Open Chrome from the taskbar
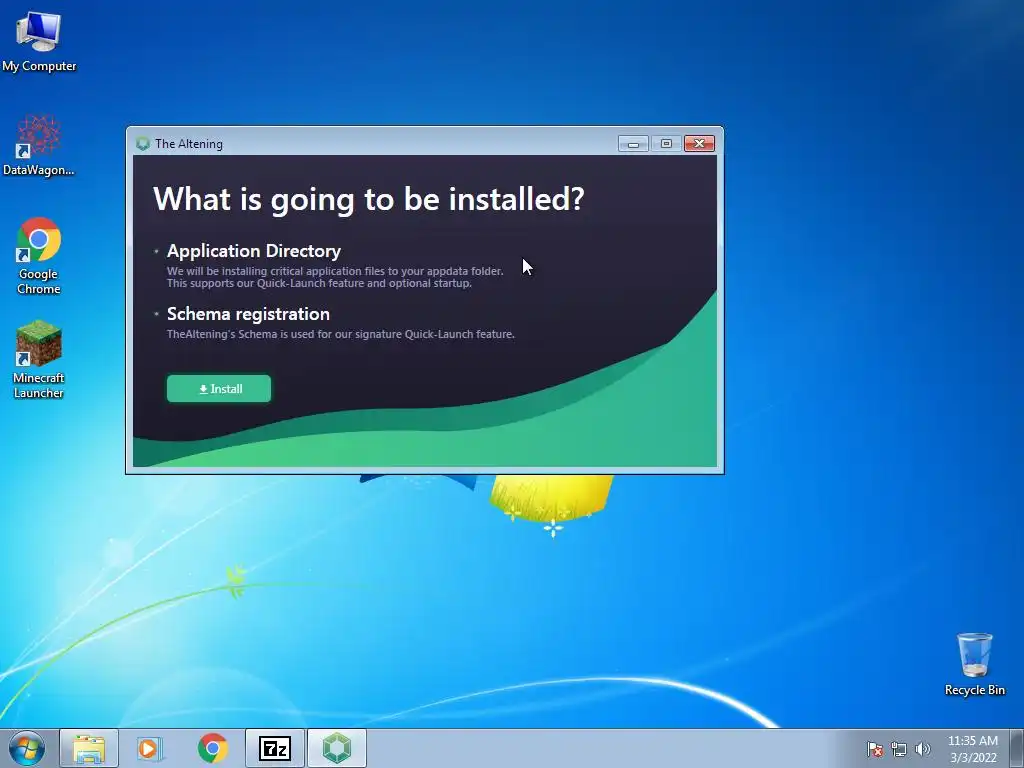This screenshot has width=1024, height=768. [x=213, y=748]
